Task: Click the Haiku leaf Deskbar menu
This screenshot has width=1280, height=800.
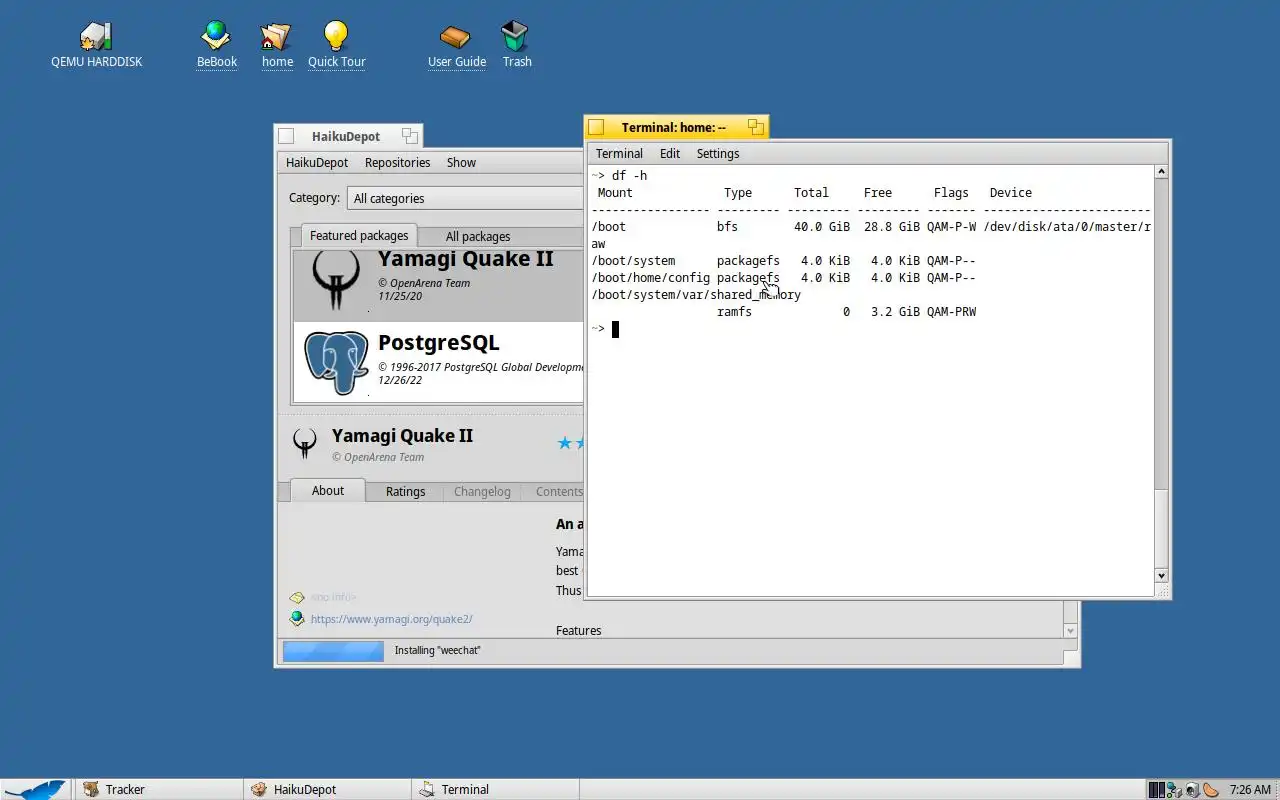Action: [35, 789]
